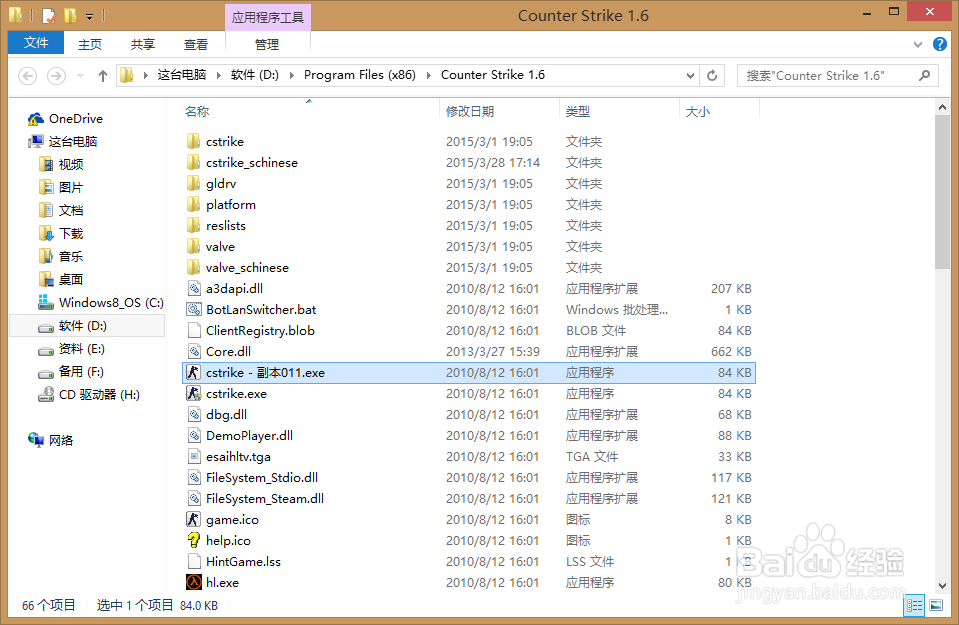Go back using the navigation arrow
This screenshot has height=625, width=959.
28,74
